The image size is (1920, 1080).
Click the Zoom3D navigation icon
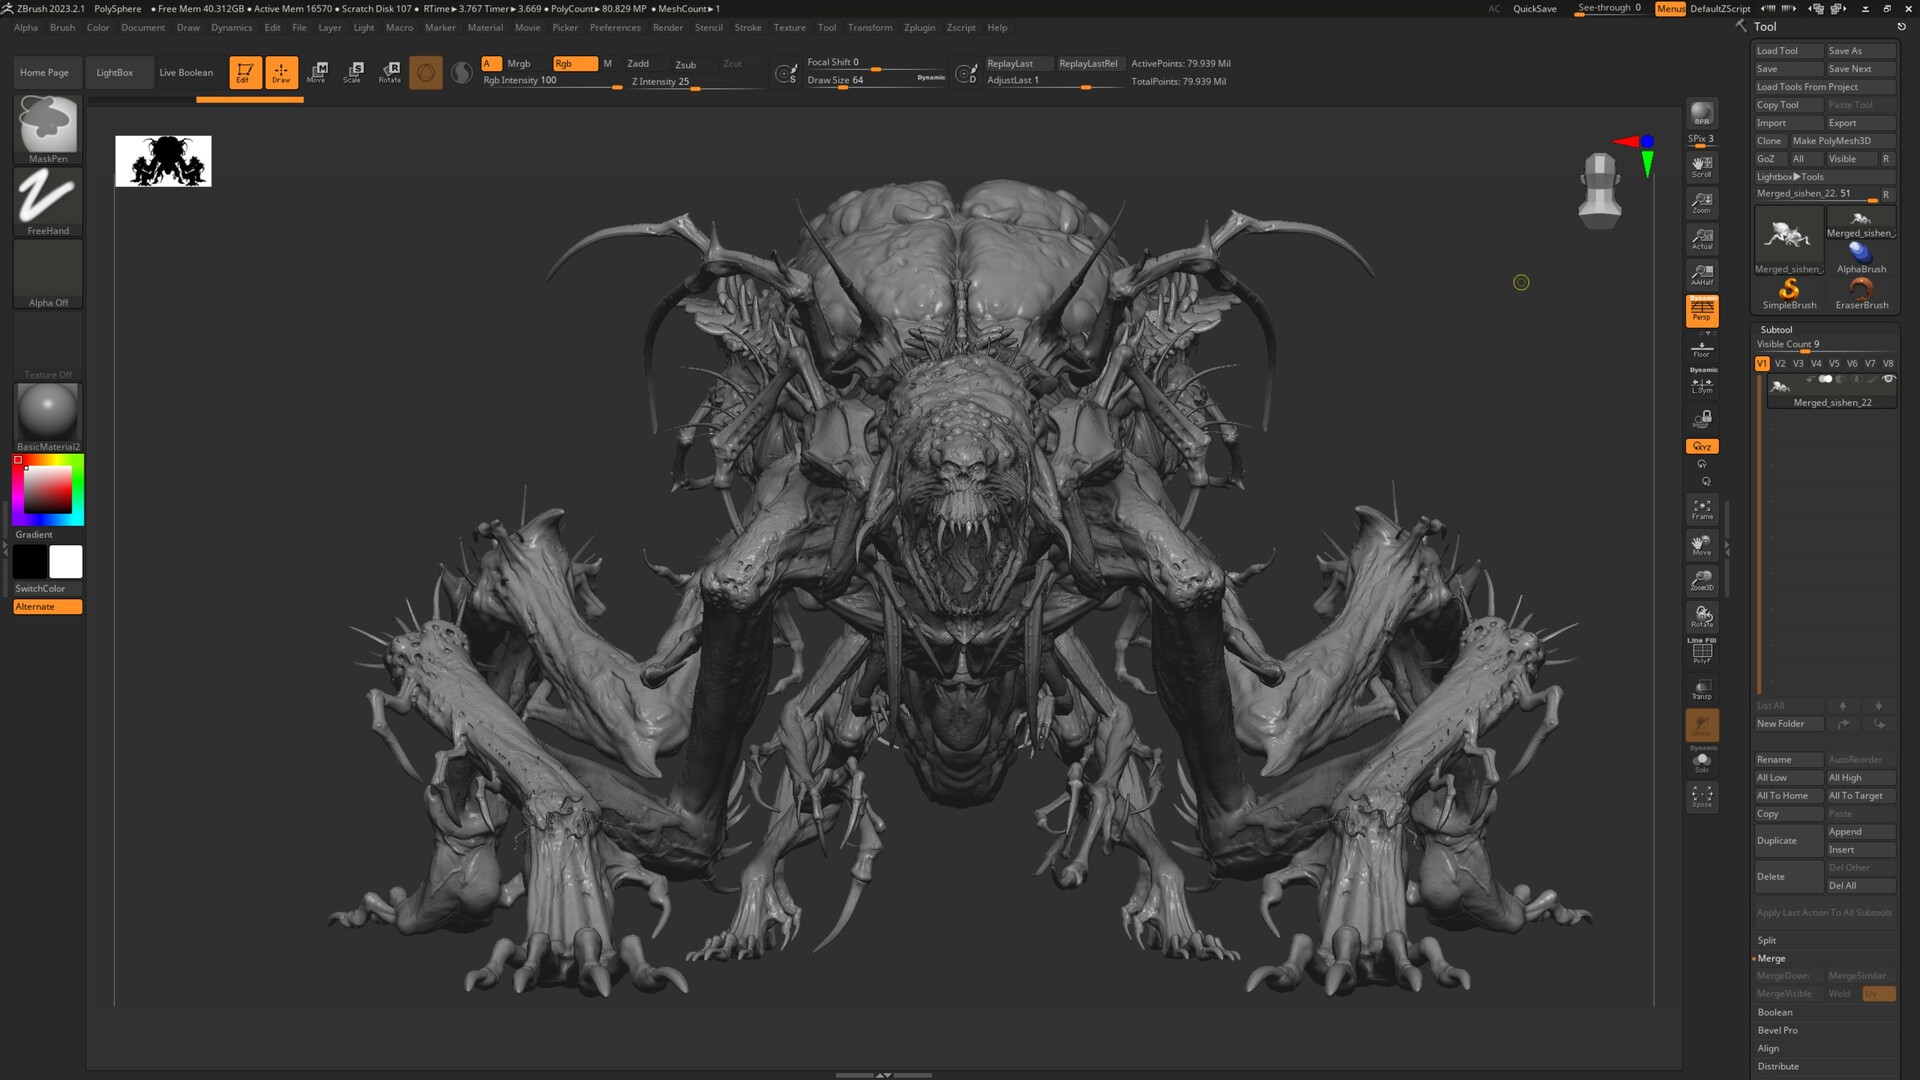(x=1701, y=580)
